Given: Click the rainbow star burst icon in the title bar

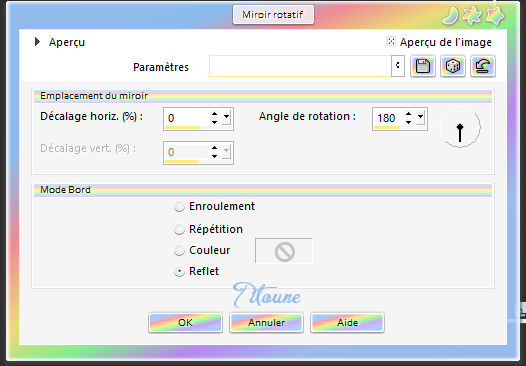Looking at the screenshot, I should (472, 16).
